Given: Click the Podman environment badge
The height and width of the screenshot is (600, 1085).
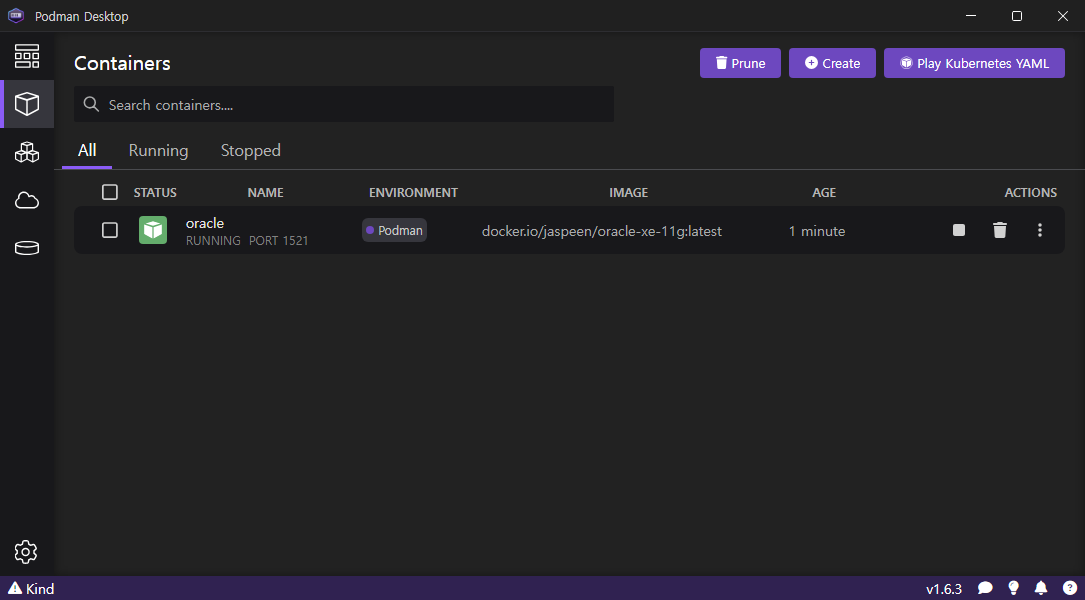Looking at the screenshot, I should click(394, 230).
